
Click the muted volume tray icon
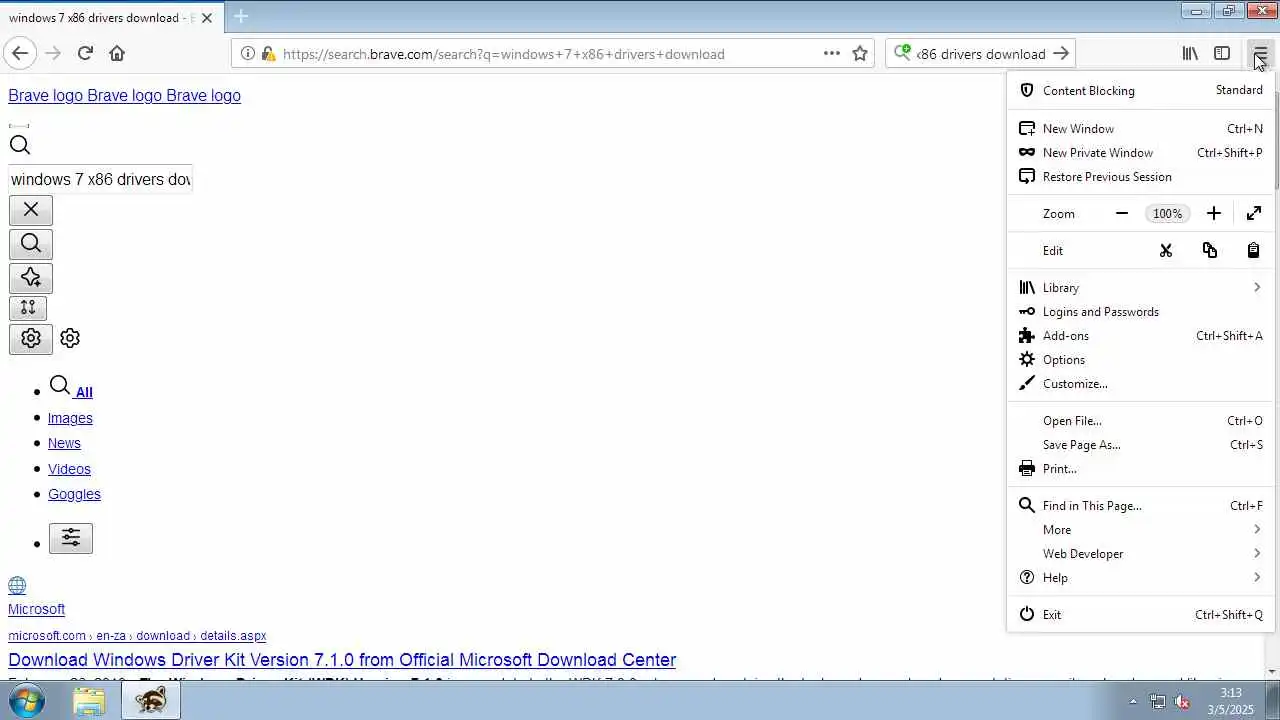tap(1182, 702)
